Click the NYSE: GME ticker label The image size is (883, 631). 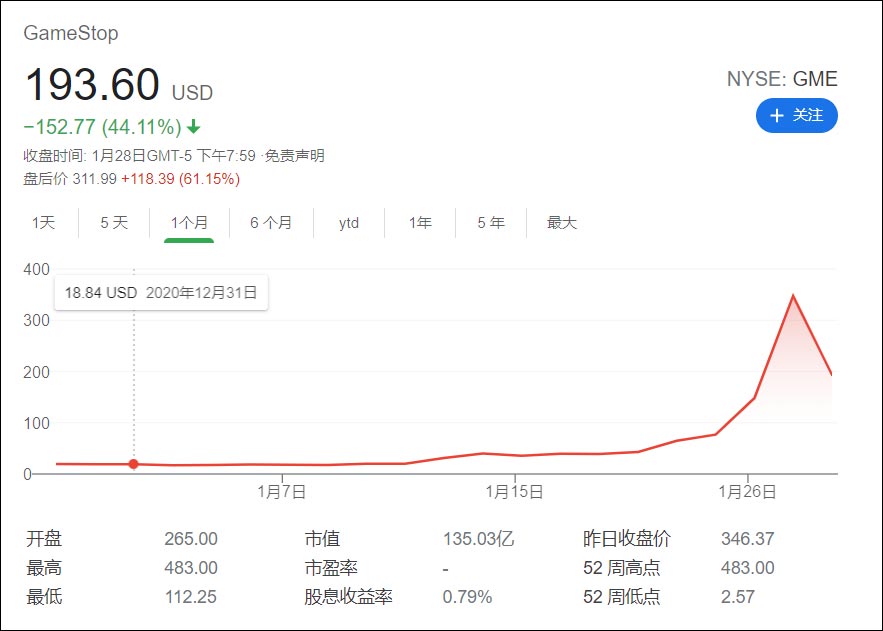[783, 78]
